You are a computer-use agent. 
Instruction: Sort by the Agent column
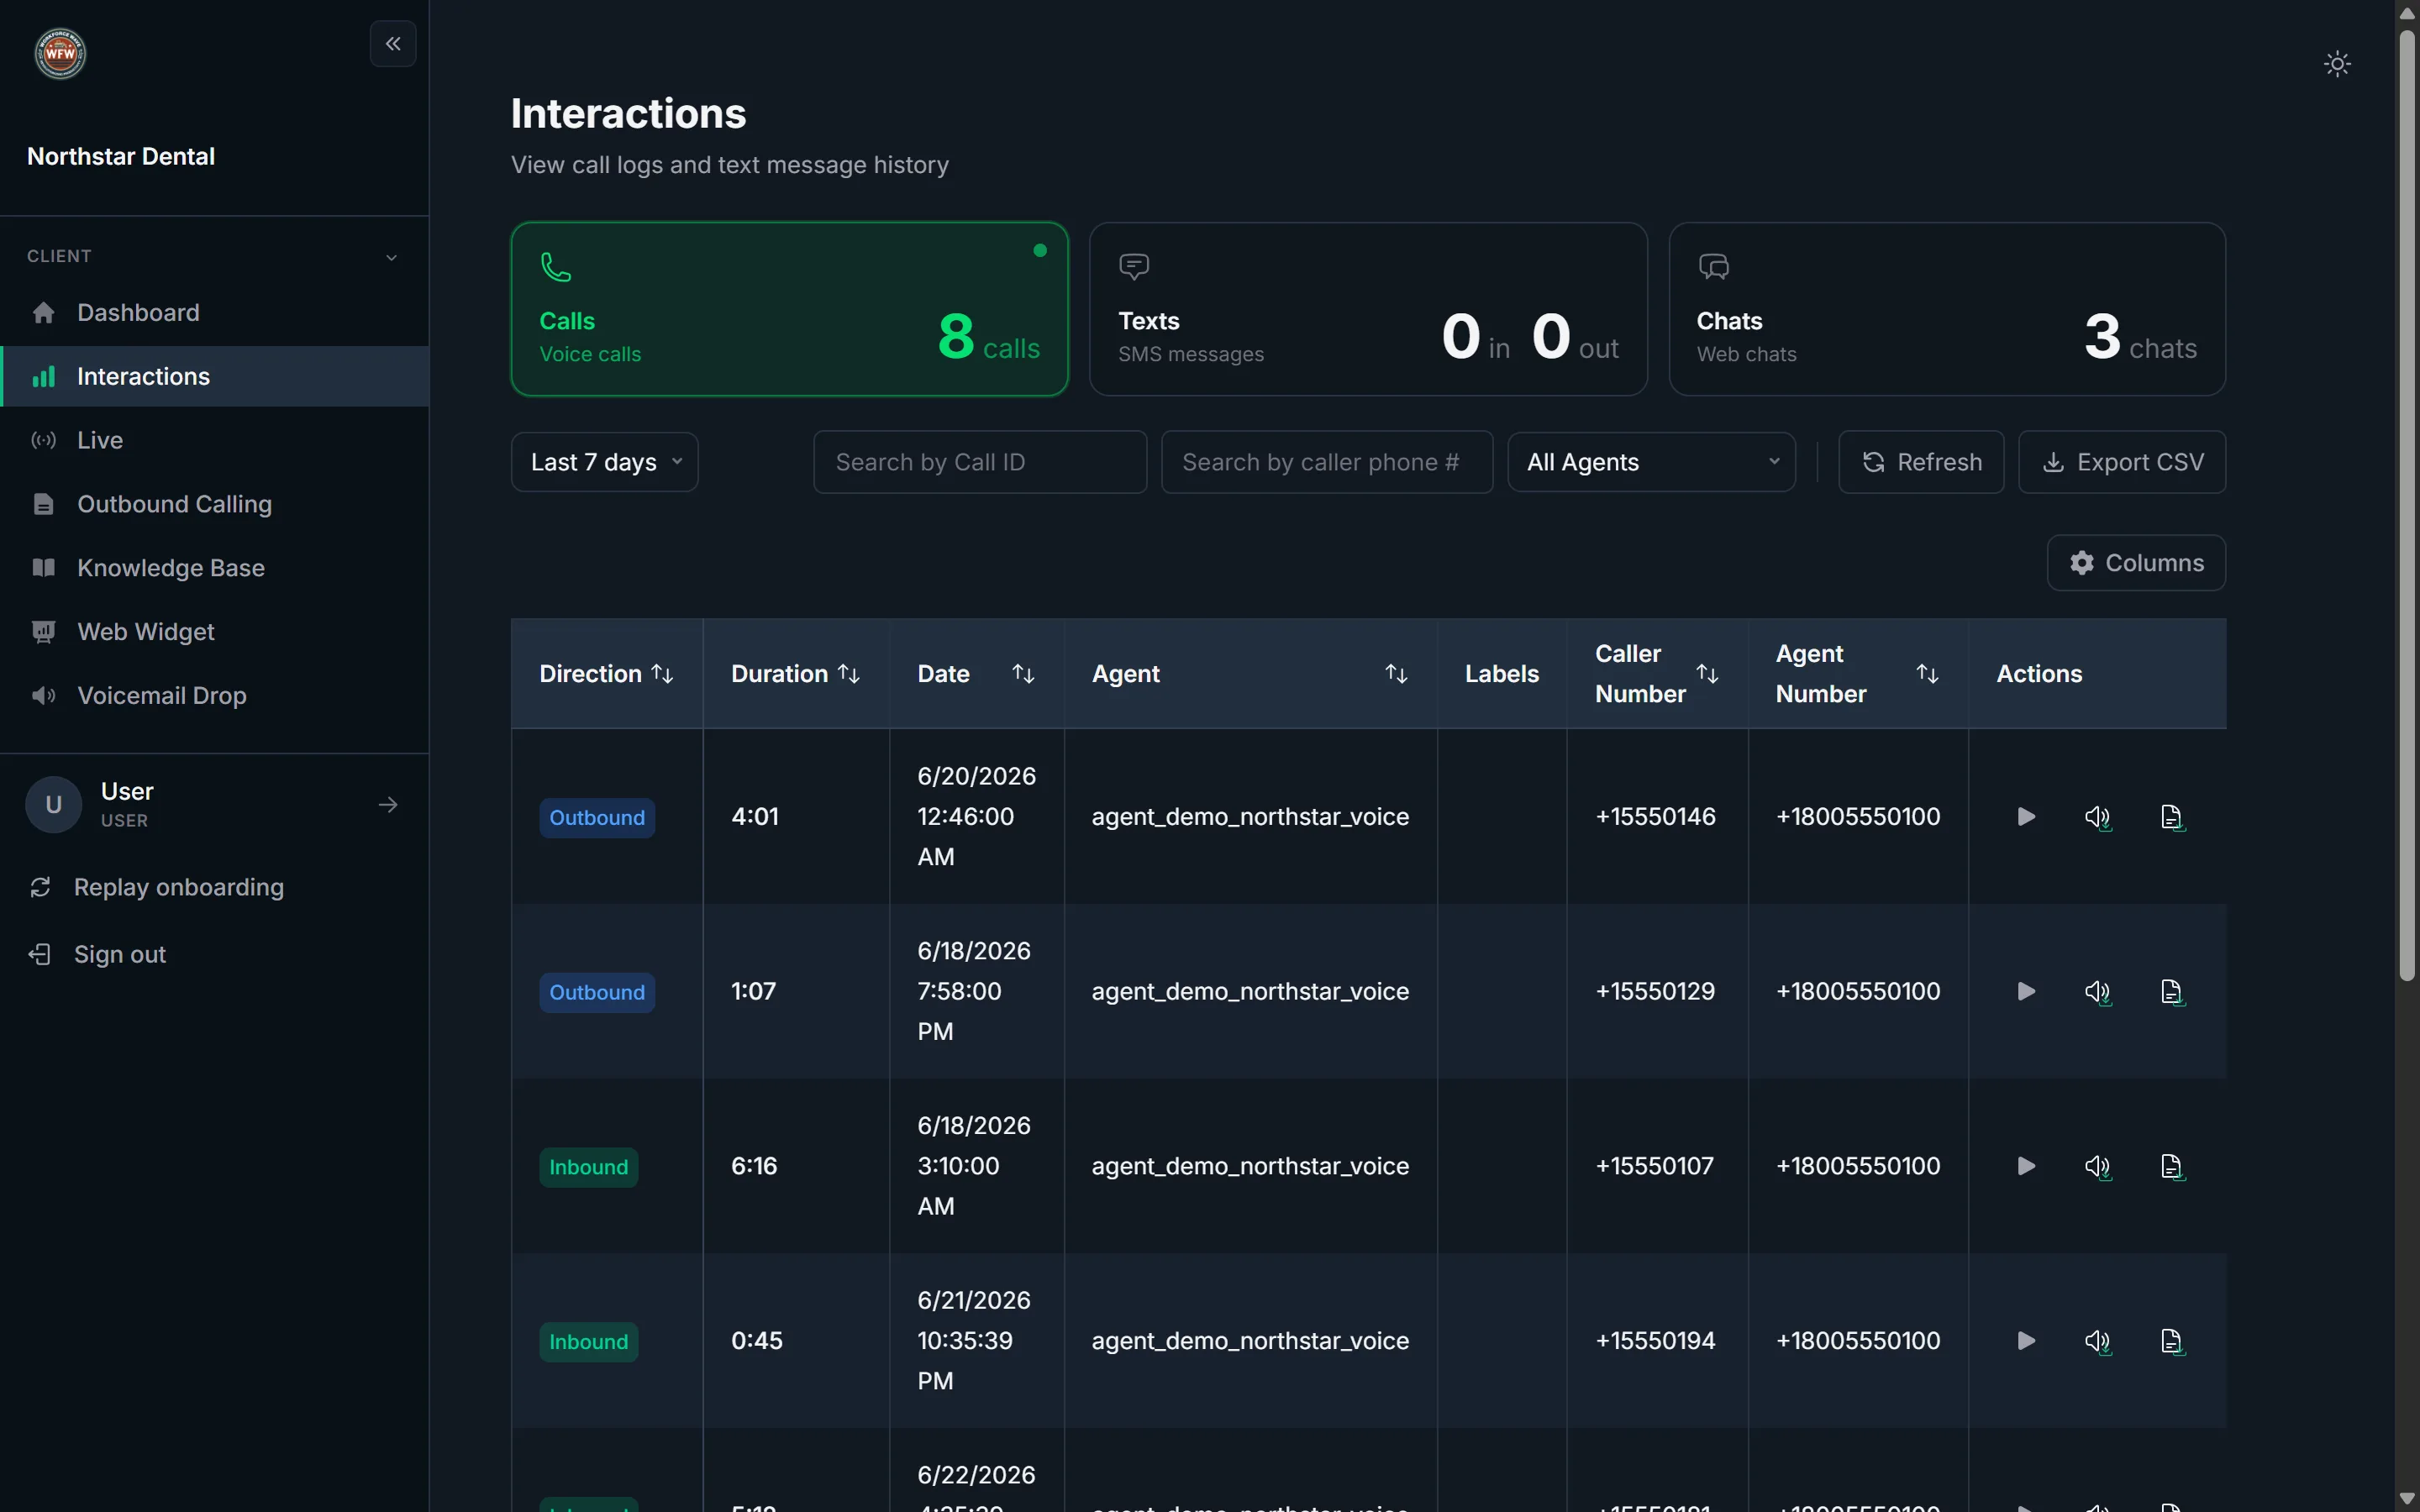click(x=1396, y=674)
